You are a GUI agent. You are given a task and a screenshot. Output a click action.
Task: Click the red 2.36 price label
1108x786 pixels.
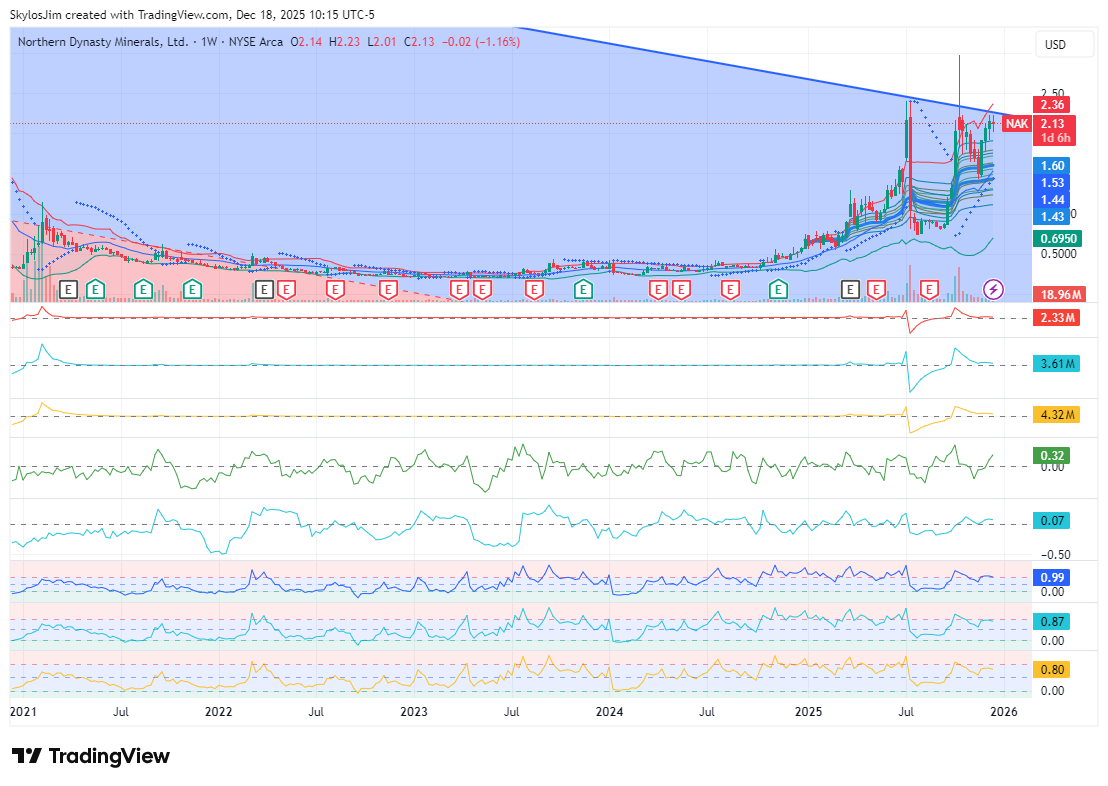point(1052,105)
